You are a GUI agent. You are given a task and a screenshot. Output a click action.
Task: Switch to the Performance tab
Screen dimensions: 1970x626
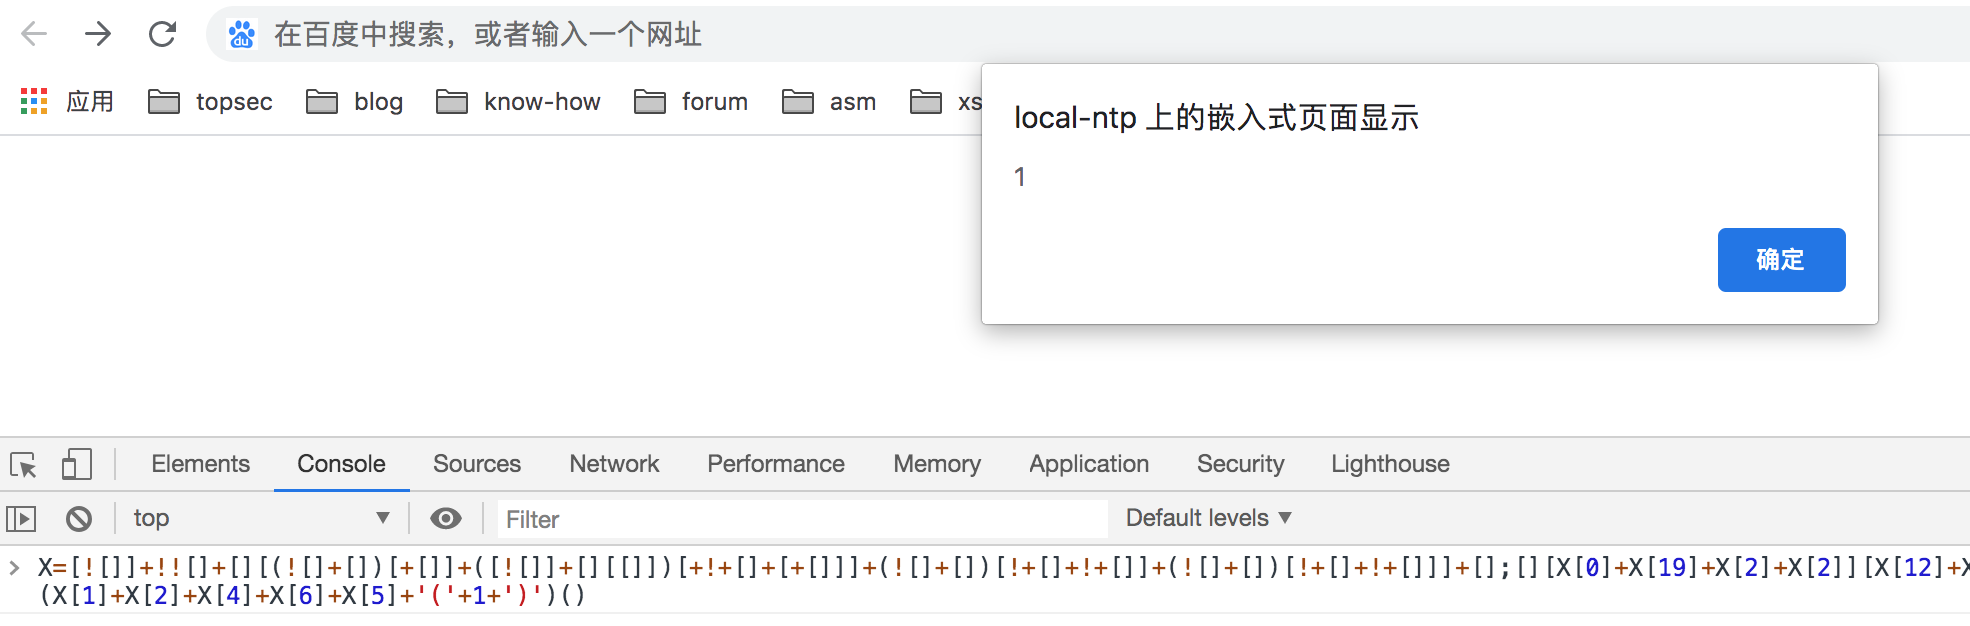coord(776,464)
